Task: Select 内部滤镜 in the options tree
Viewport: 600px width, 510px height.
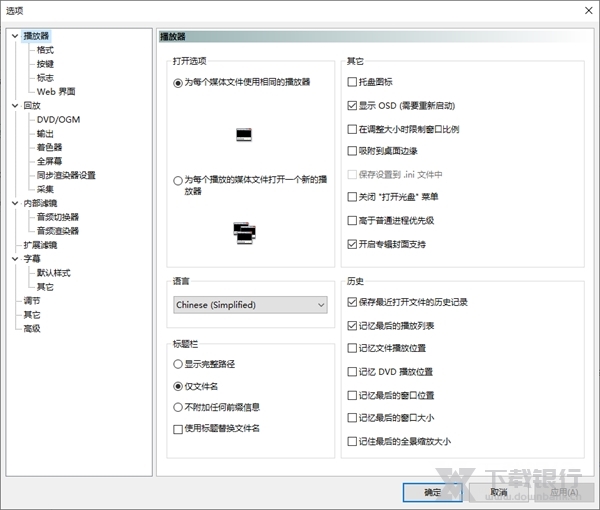Action: click(40, 203)
